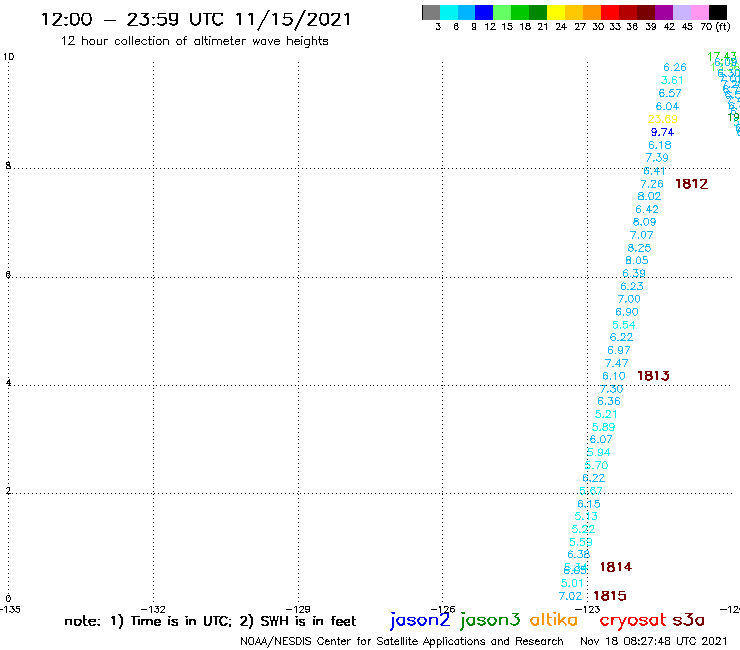The height and width of the screenshot is (650, 740).
Task: Click the green 17.43 wave height value
Action: pyautogui.click(x=722, y=57)
